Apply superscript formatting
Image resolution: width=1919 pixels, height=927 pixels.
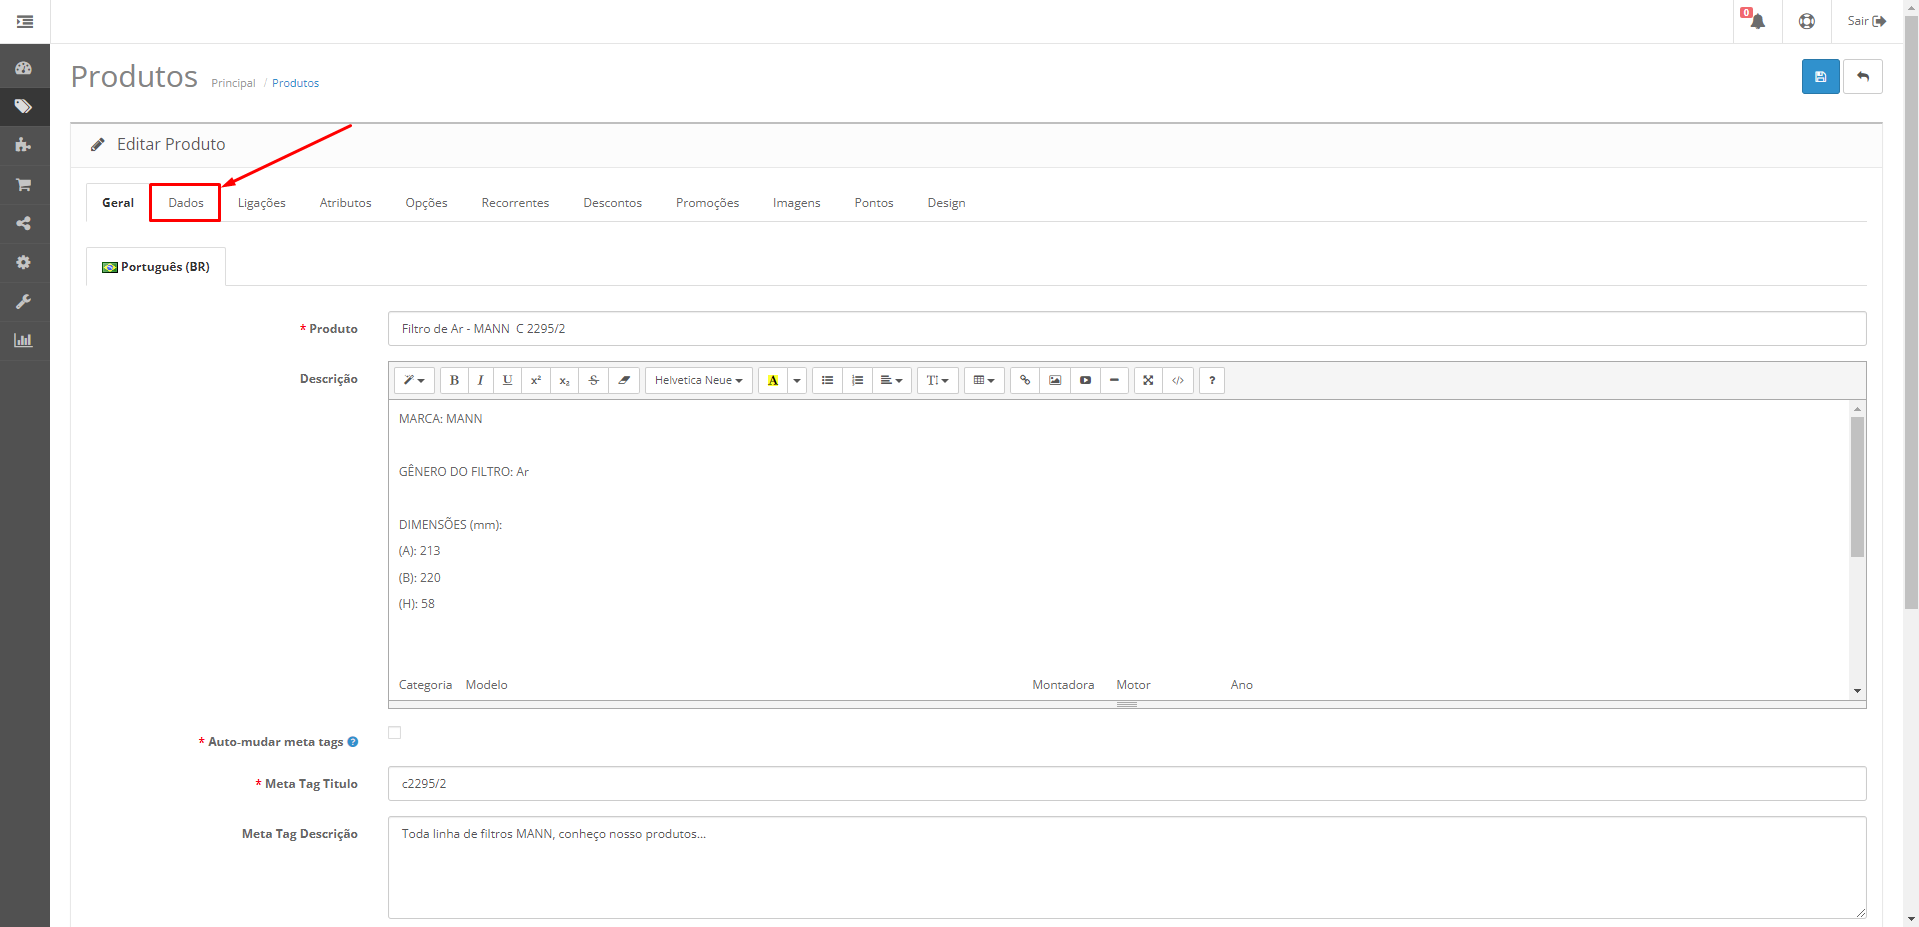click(x=536, y=380)
